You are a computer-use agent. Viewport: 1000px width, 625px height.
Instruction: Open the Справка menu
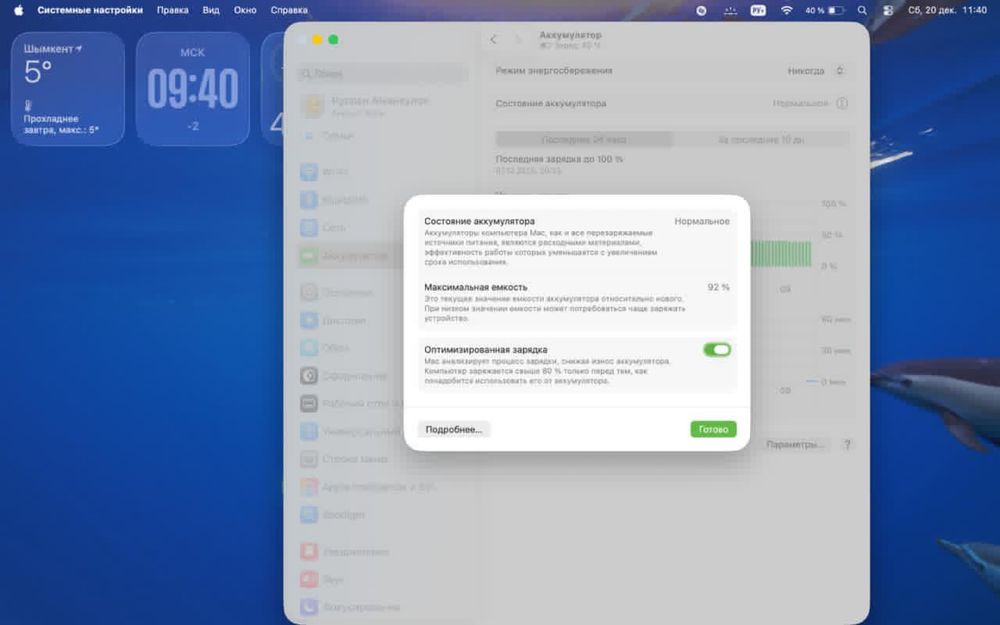point(289,10)
